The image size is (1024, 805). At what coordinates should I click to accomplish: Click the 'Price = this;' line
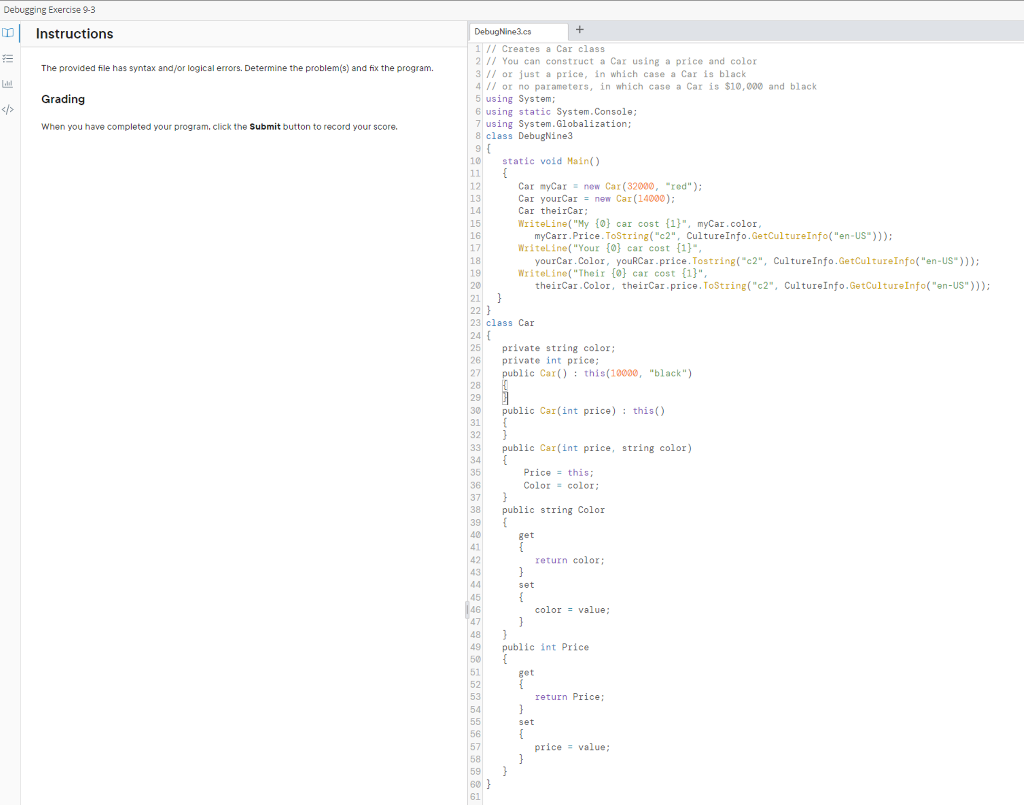pos(558,473)
